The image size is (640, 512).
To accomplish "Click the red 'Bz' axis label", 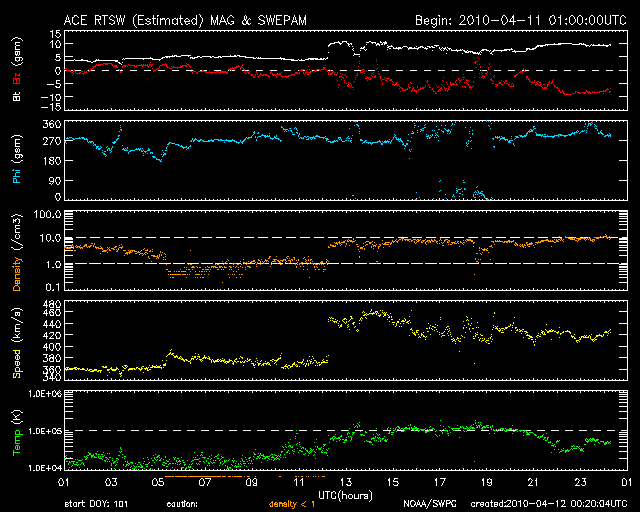I will click(16, 78).
